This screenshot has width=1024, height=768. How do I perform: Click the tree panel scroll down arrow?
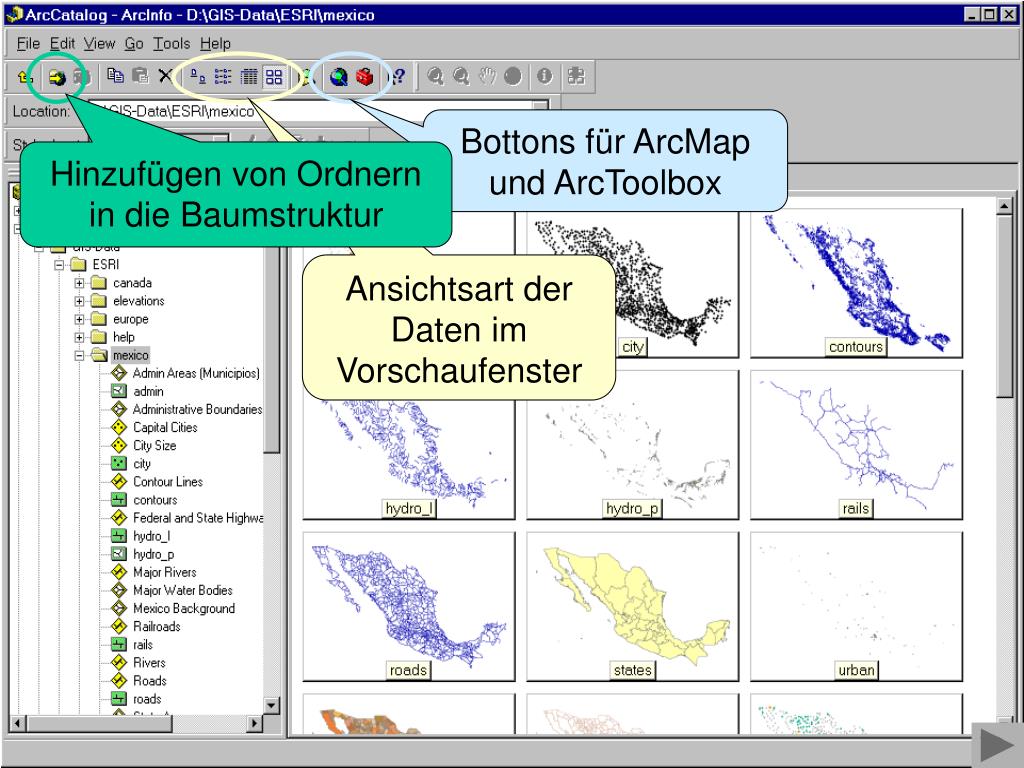pyautogui.click(x=272, y=705)
